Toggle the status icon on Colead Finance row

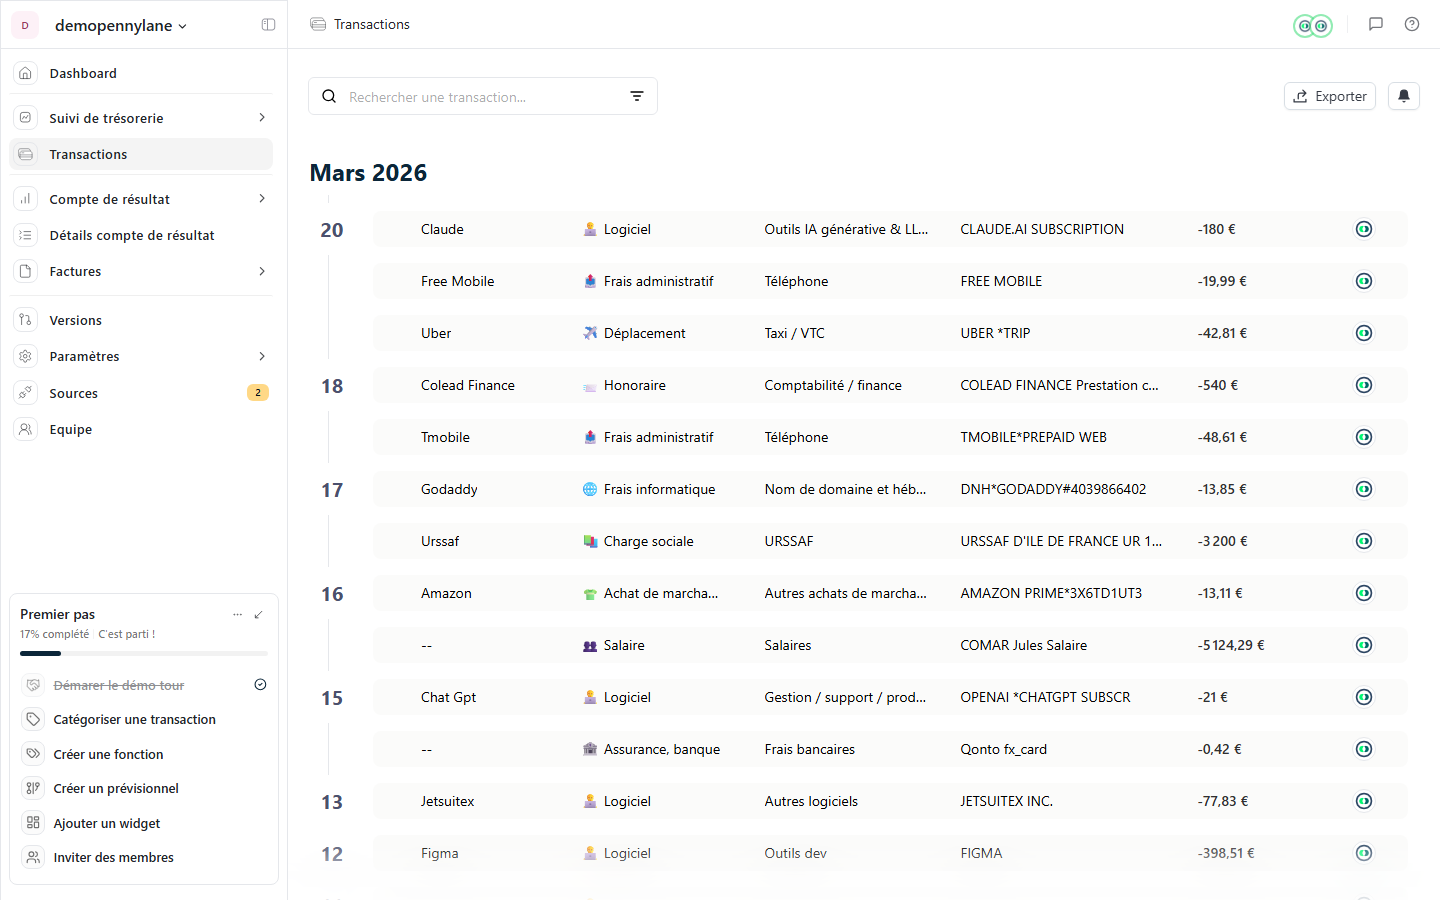[1364, 385]
